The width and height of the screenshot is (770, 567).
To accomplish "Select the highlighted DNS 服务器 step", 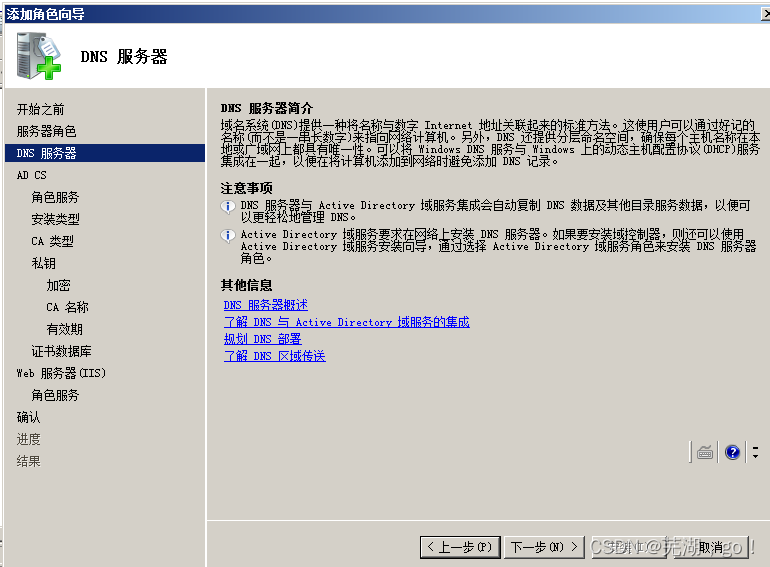I will pyautogui.click(x=105, y=153).
